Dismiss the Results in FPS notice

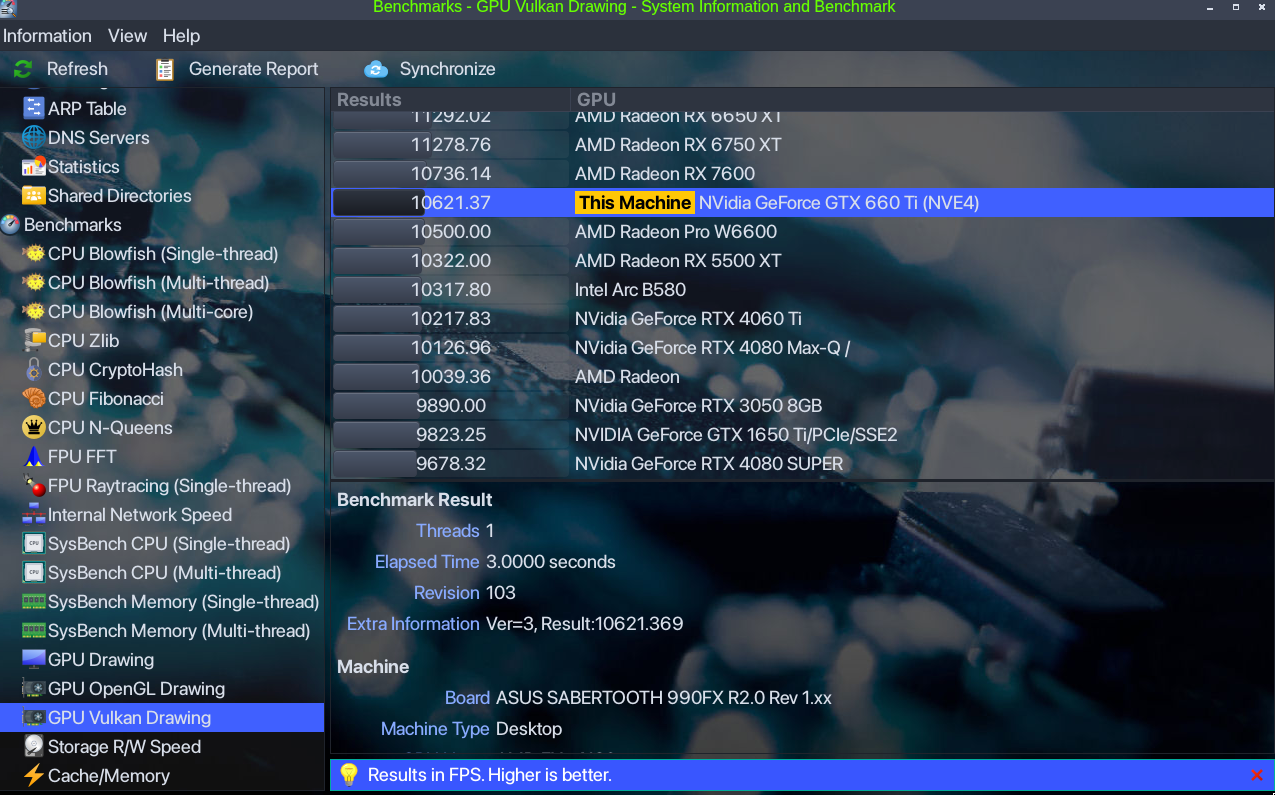pyautogui.click(x=1257, y=775)
